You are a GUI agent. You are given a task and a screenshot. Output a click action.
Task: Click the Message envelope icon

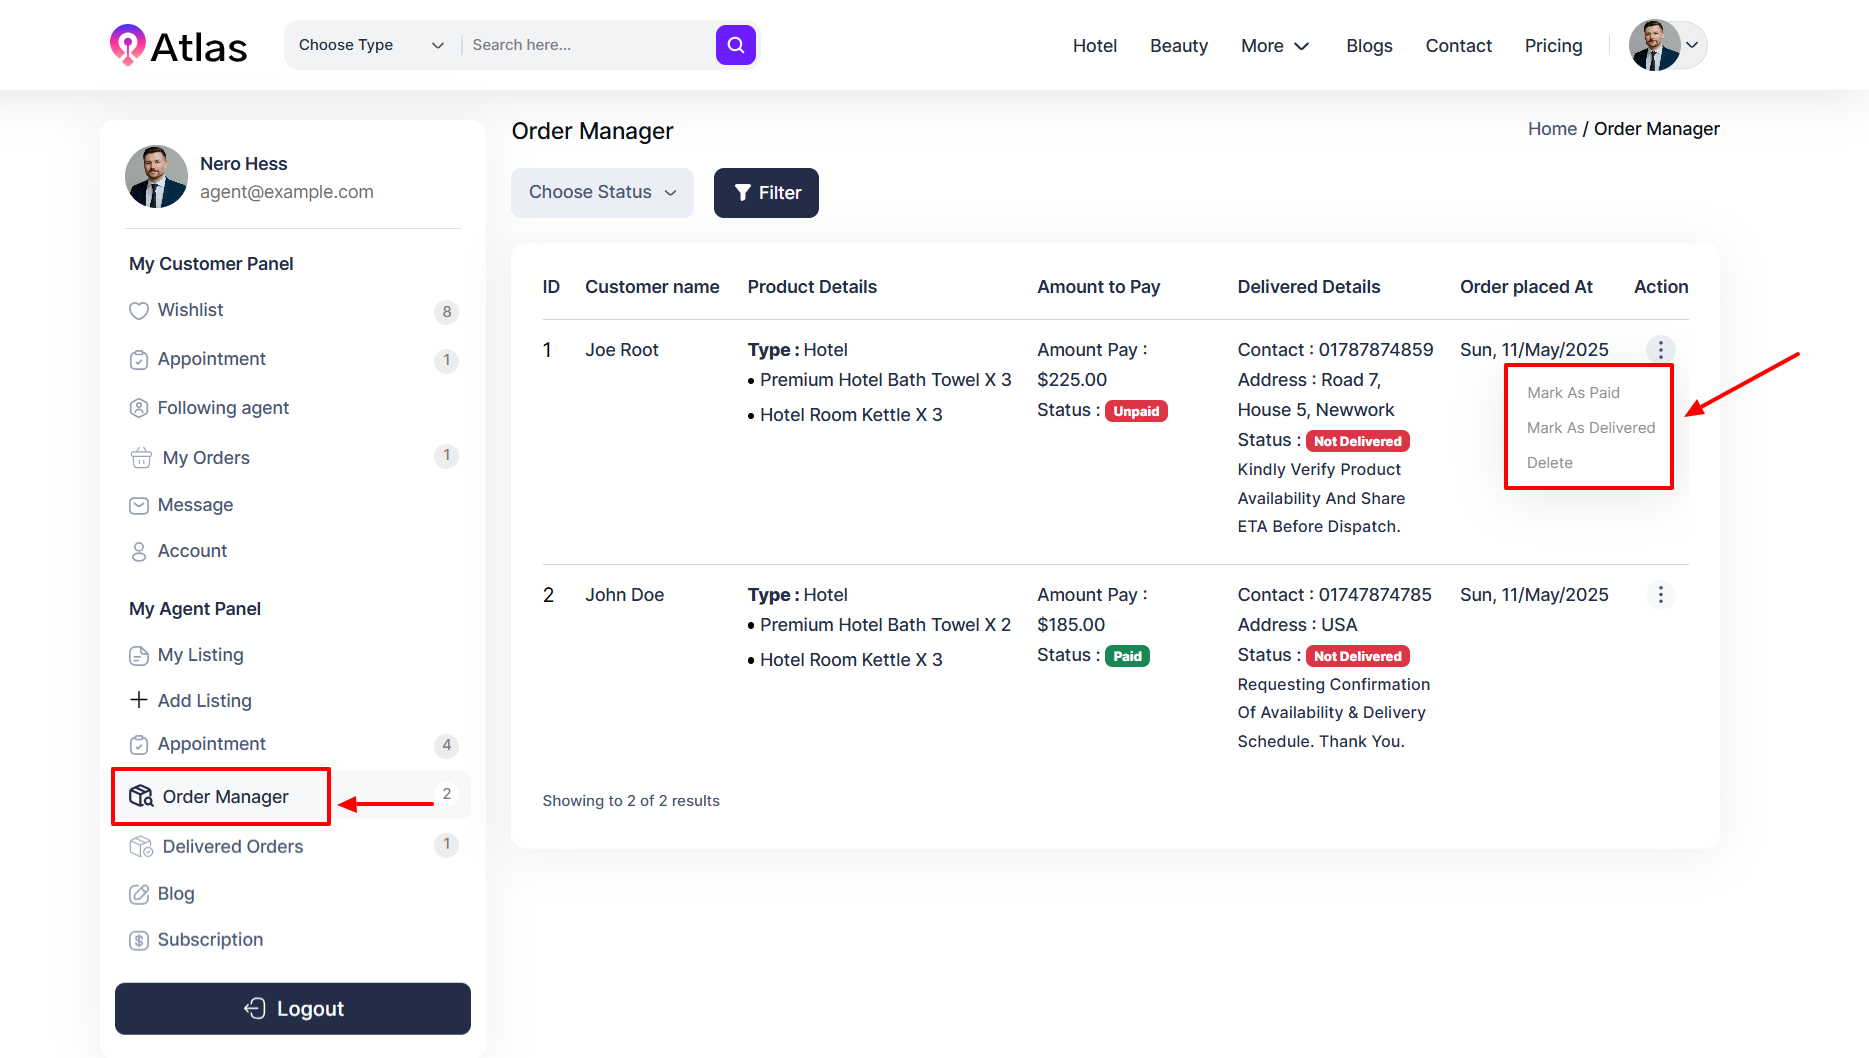tap(139, 506)
